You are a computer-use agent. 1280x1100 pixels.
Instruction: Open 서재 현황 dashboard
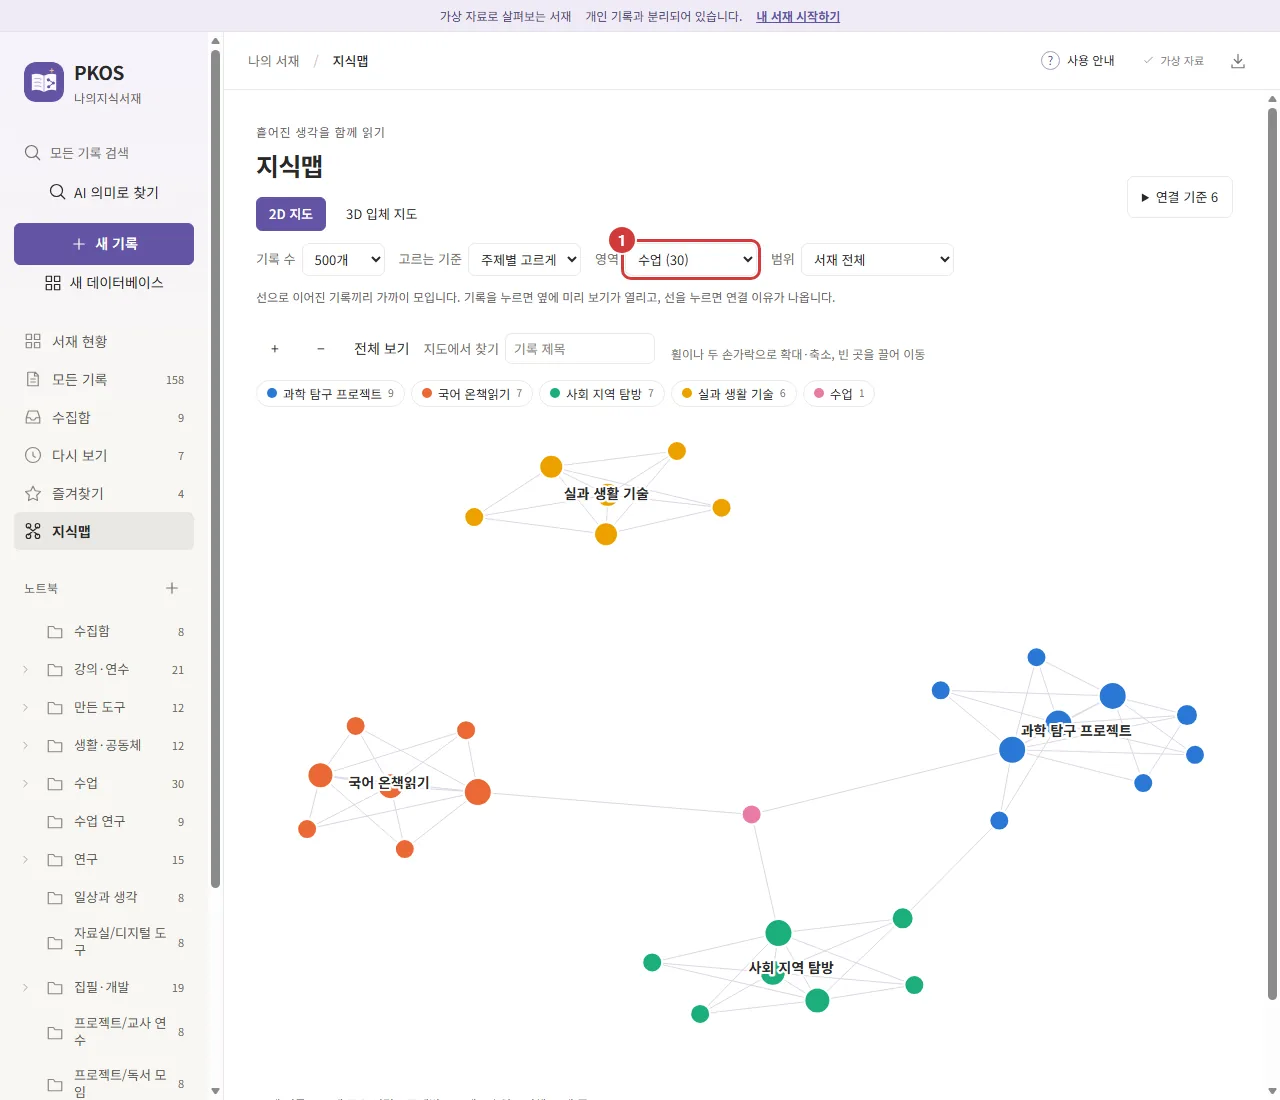(104, 342)
